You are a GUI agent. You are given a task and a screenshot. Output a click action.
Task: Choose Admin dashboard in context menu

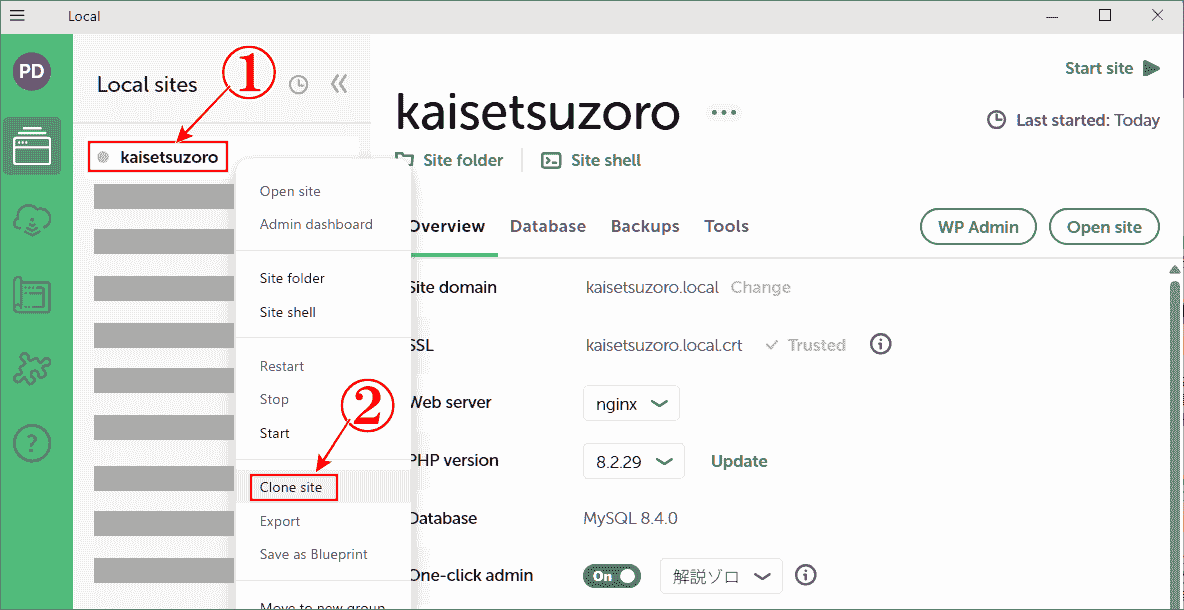coord(316,224)
